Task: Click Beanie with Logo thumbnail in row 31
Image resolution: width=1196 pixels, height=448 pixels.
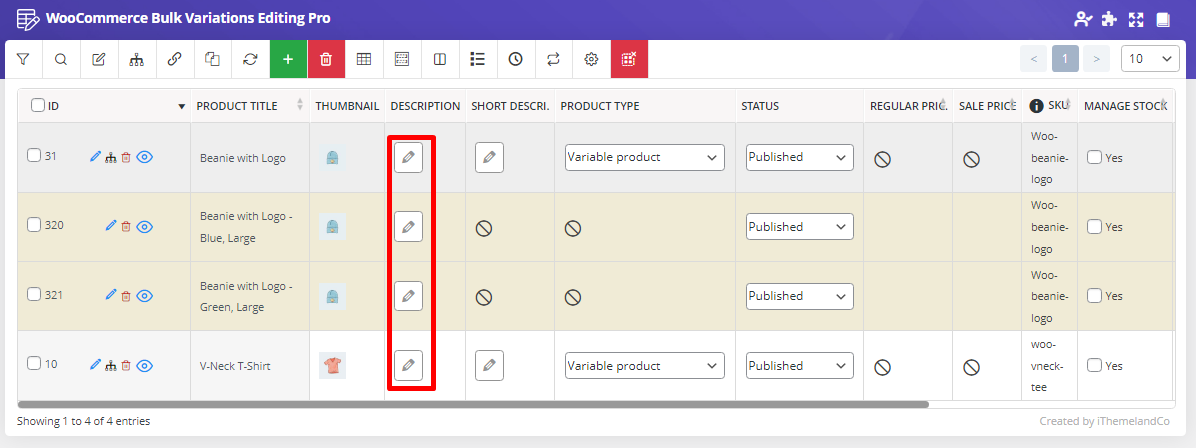Action: [333, 158]
